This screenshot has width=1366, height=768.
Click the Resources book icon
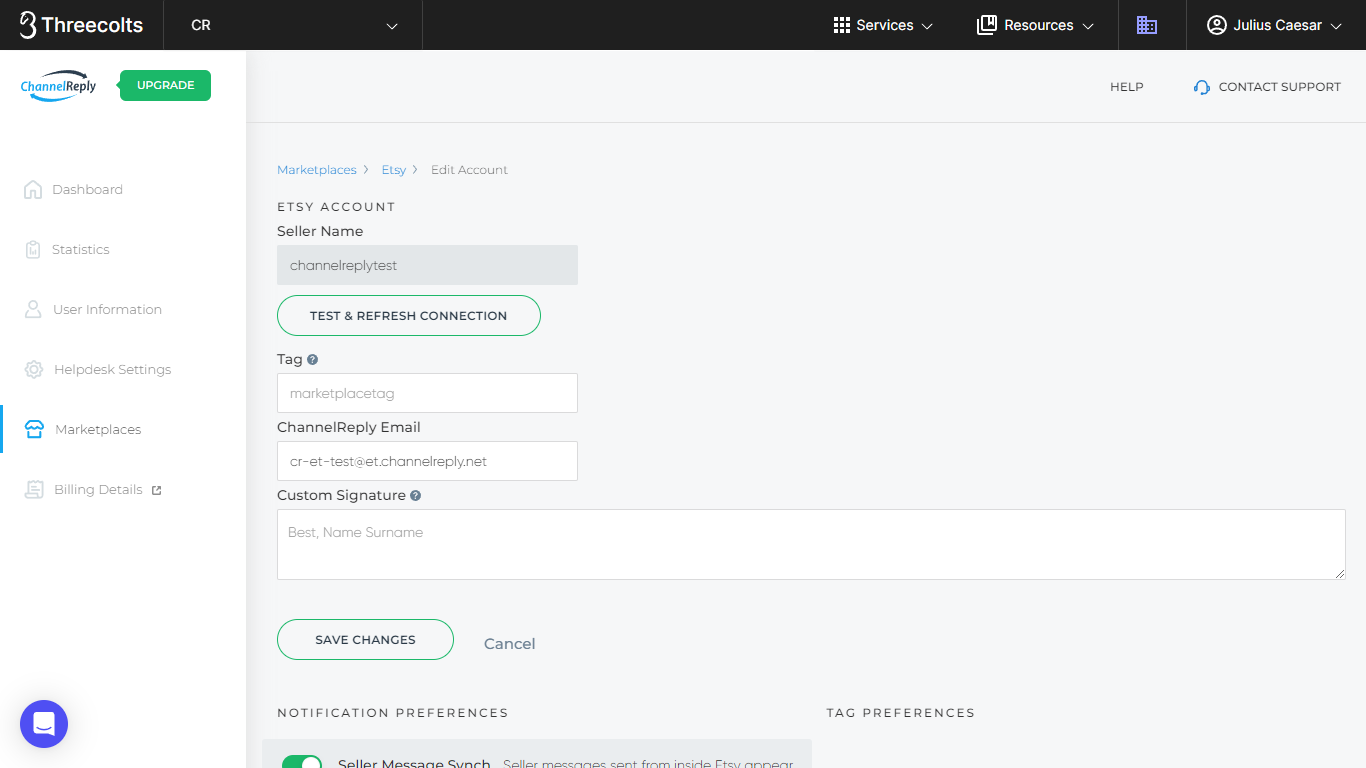point(987,25)
